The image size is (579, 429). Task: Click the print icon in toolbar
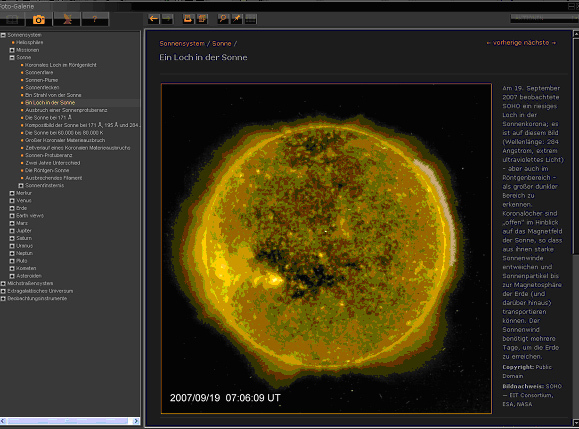coord(188,19)
